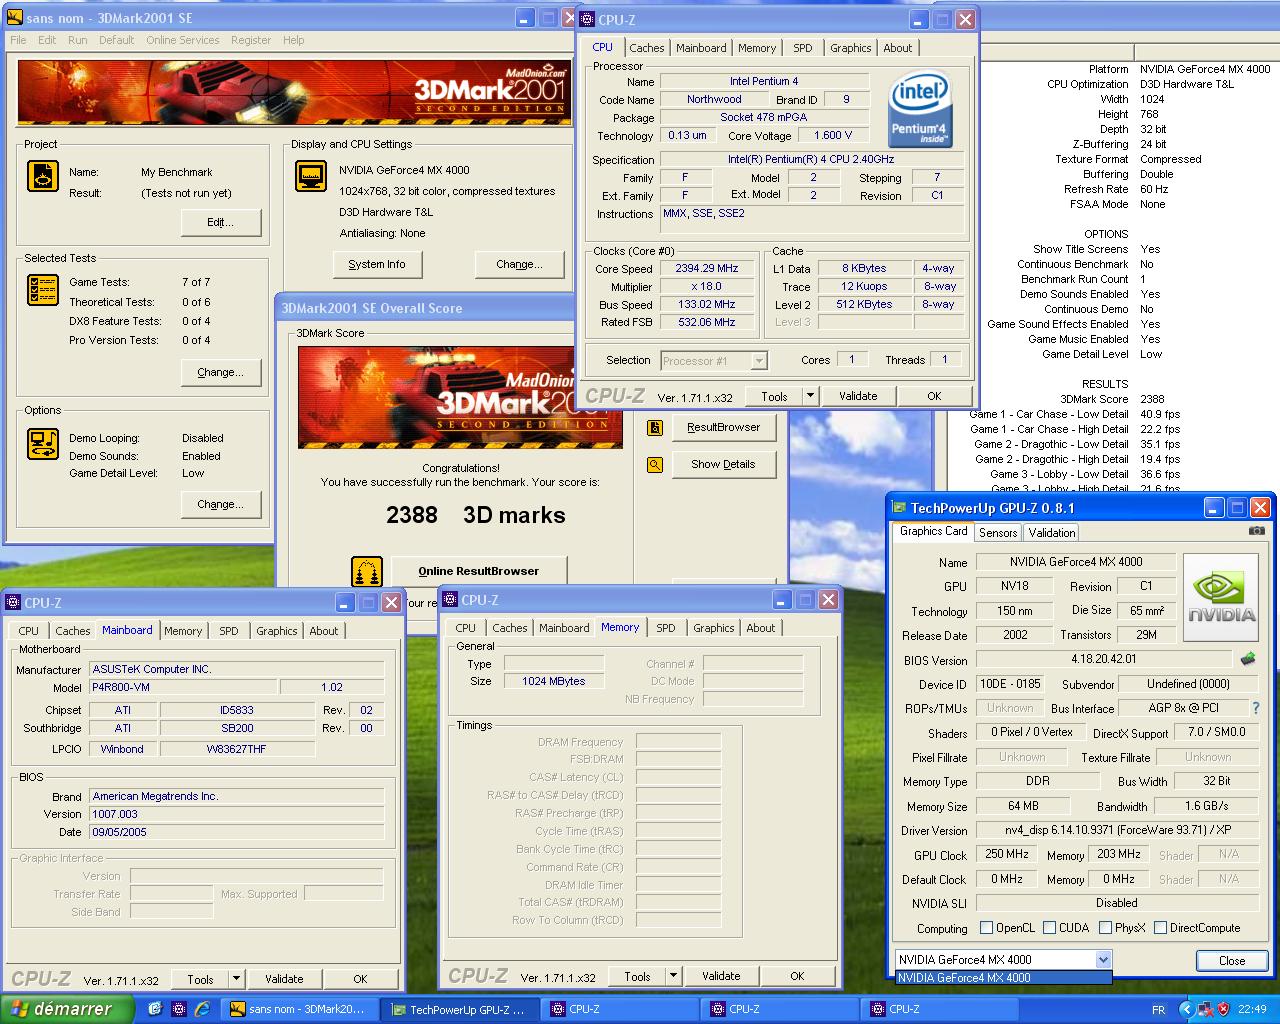Switch to the Sensors tab in GPU-Z
The height and width of the screenshot is (1024, 1280).
coord(998,533)
